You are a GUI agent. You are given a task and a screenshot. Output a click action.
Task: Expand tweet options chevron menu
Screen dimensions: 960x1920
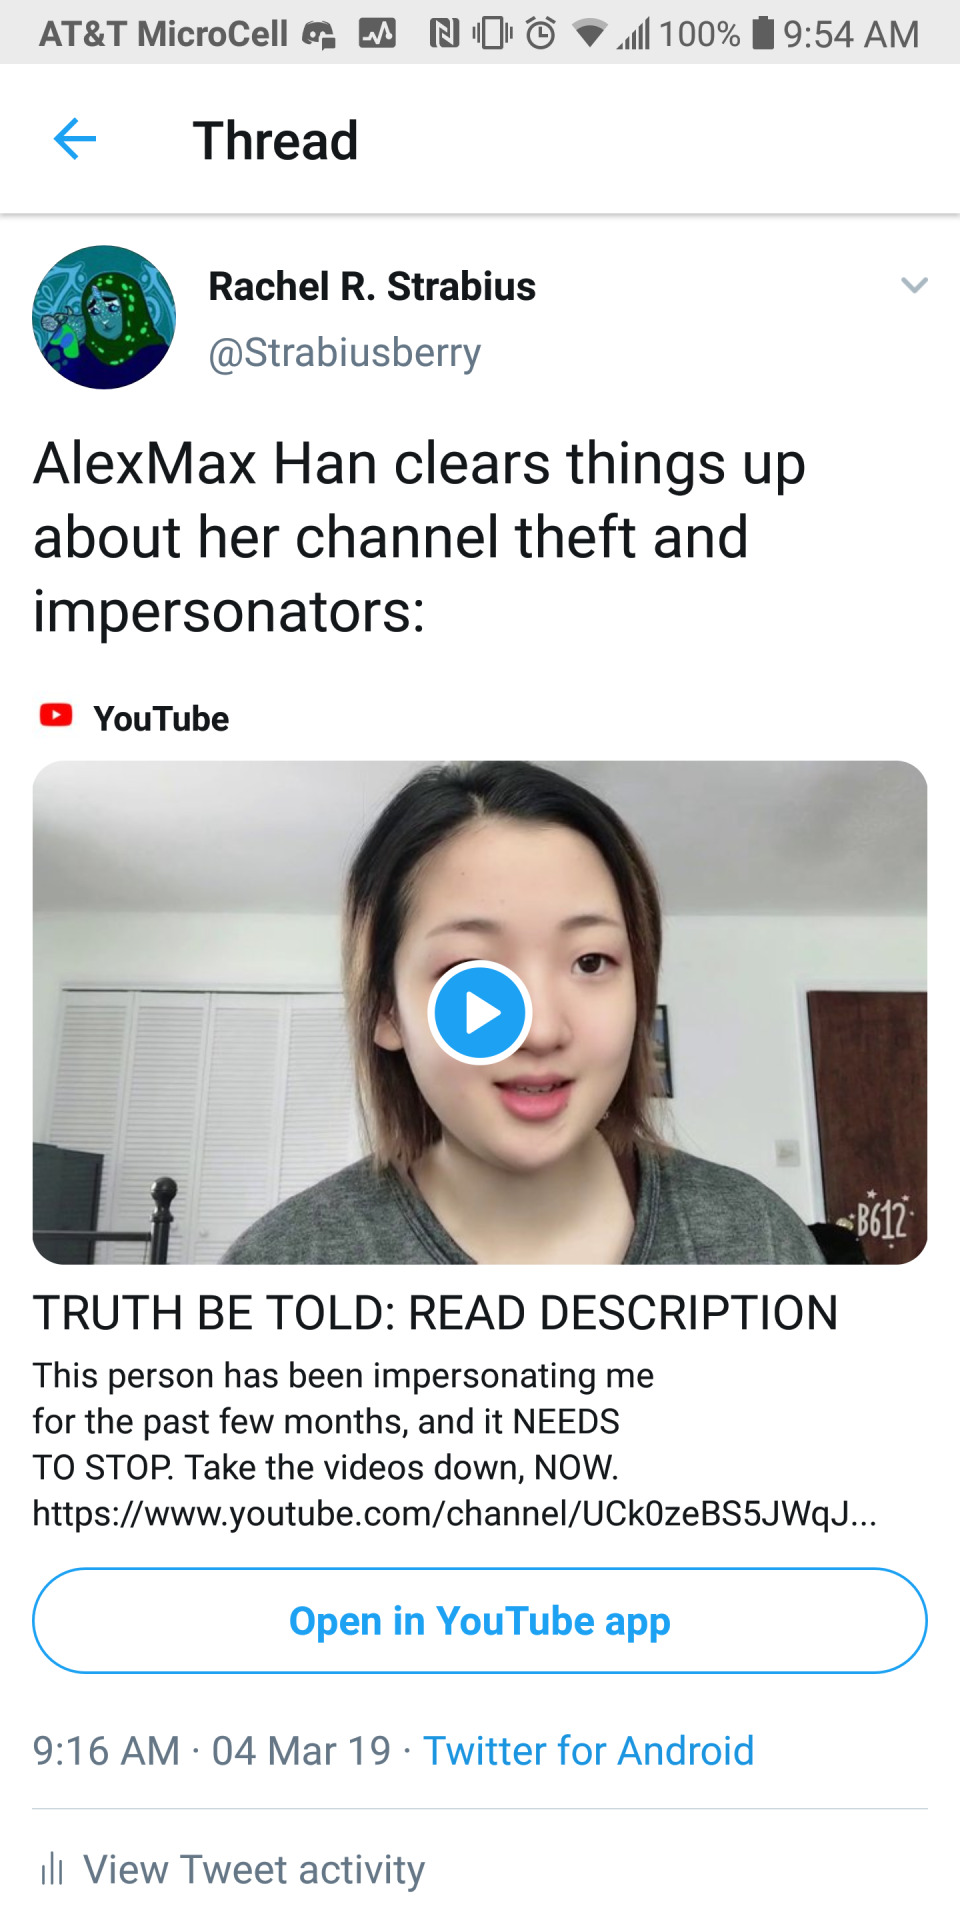(914, 286)
